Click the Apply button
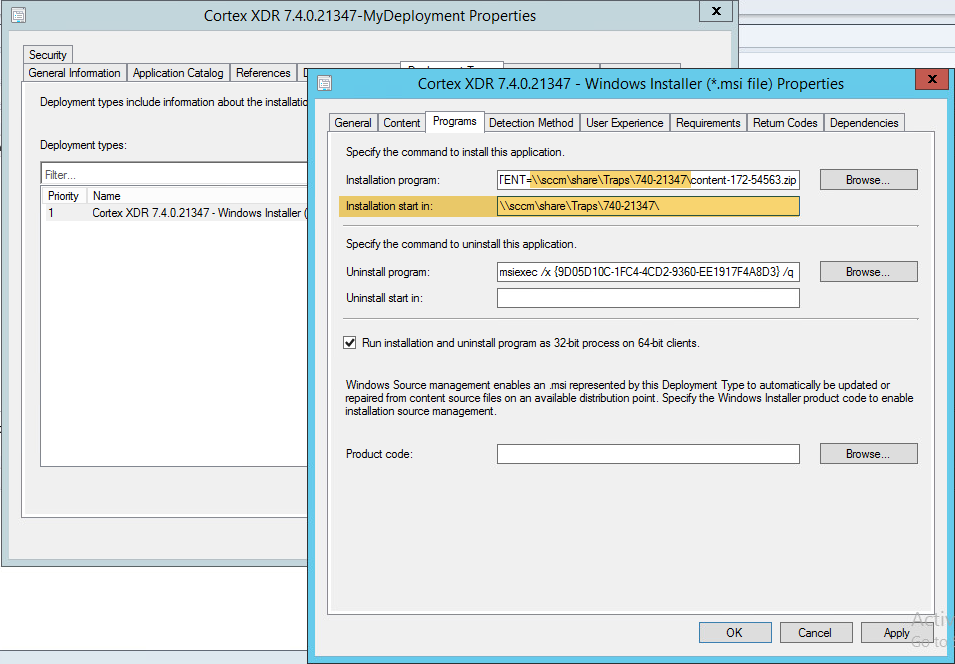 pos(896,632)
